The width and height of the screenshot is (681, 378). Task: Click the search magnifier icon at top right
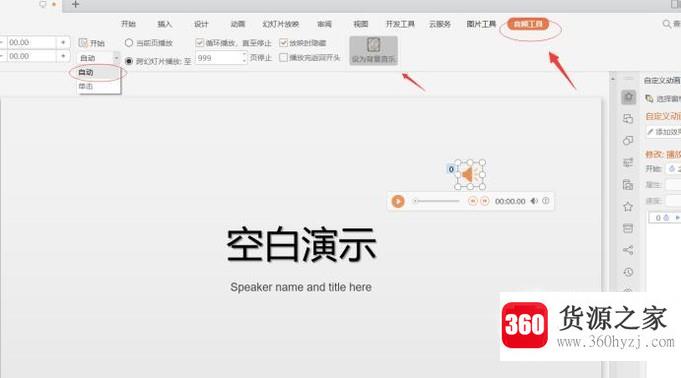[x=666, y=24]
